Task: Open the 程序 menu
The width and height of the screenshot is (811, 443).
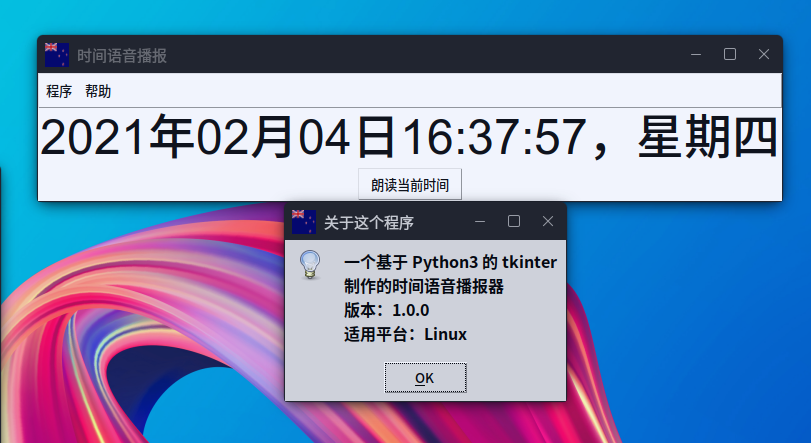Action: coord(59,91)
